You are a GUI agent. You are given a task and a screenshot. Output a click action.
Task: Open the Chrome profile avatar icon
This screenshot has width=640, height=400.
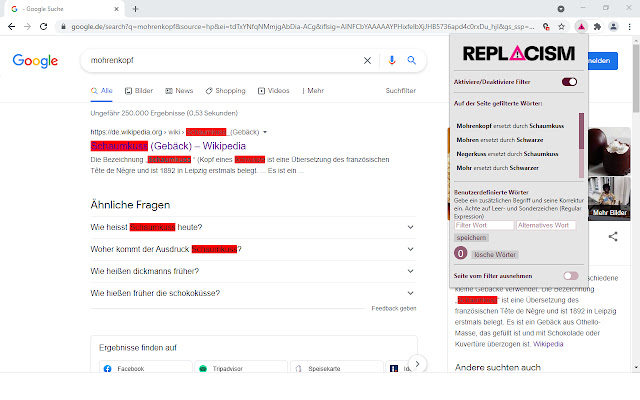coord(613,27)
